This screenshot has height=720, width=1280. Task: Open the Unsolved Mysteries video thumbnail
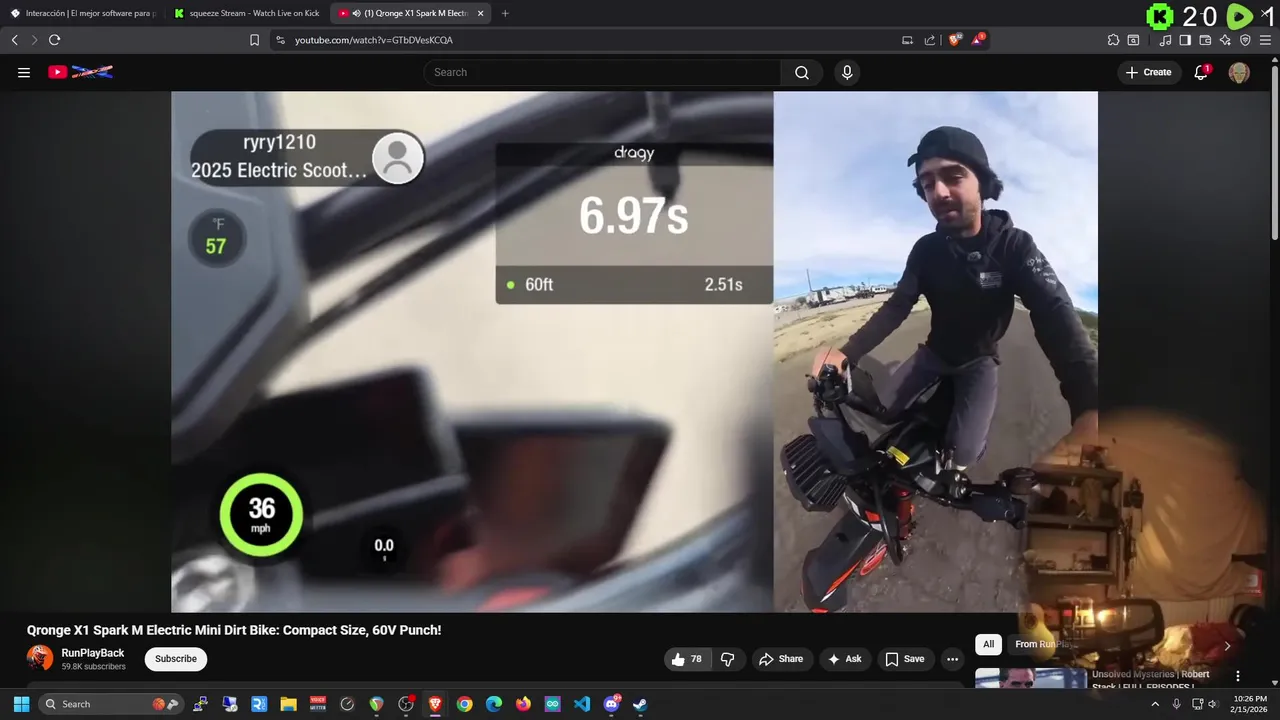(1030, 678)
